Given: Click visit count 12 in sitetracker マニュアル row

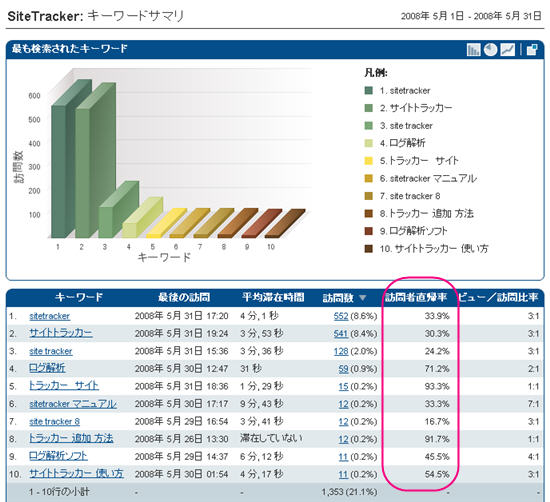Looking at the screenshot, I should [x=343, y=404].
